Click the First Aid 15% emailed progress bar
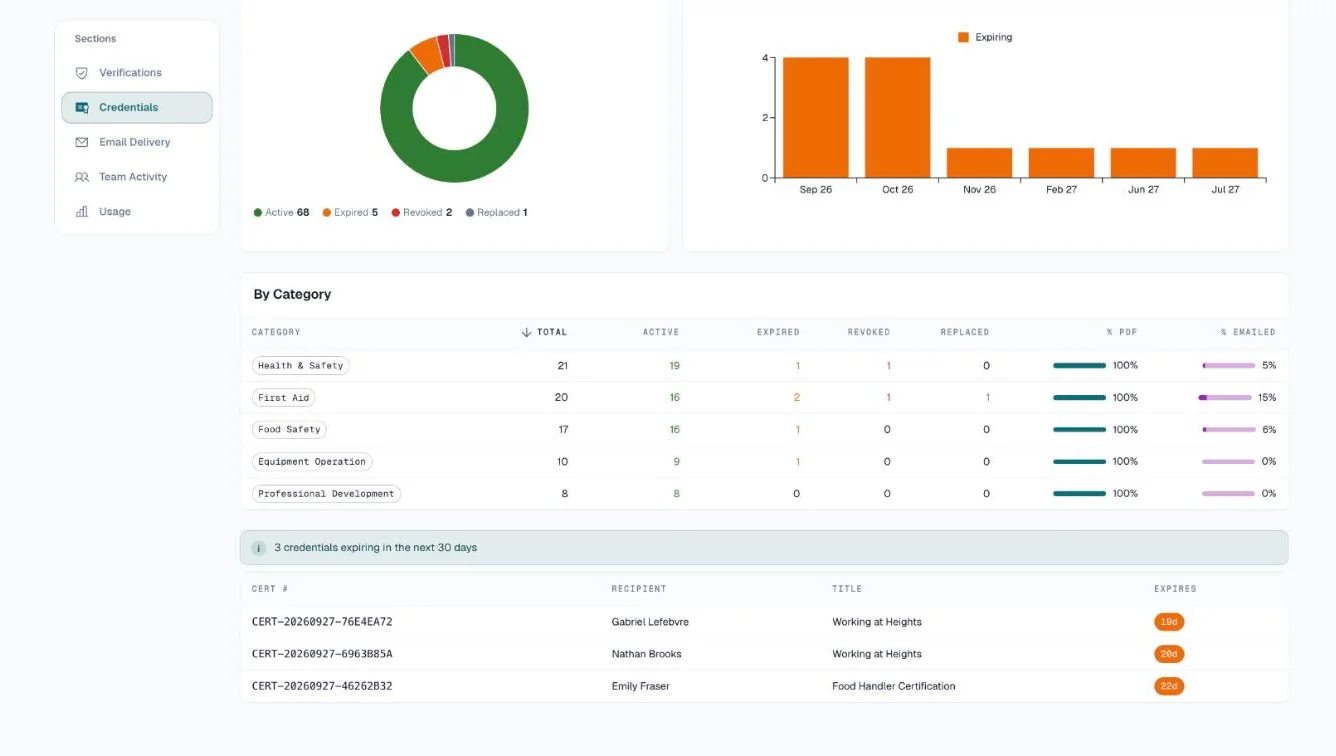The image size is (1336, 756). [1227, 398]
